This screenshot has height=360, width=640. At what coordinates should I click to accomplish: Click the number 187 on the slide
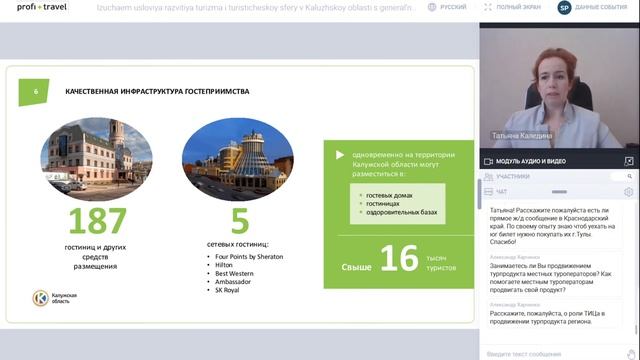pyautogui.click(x=98, y=221)
